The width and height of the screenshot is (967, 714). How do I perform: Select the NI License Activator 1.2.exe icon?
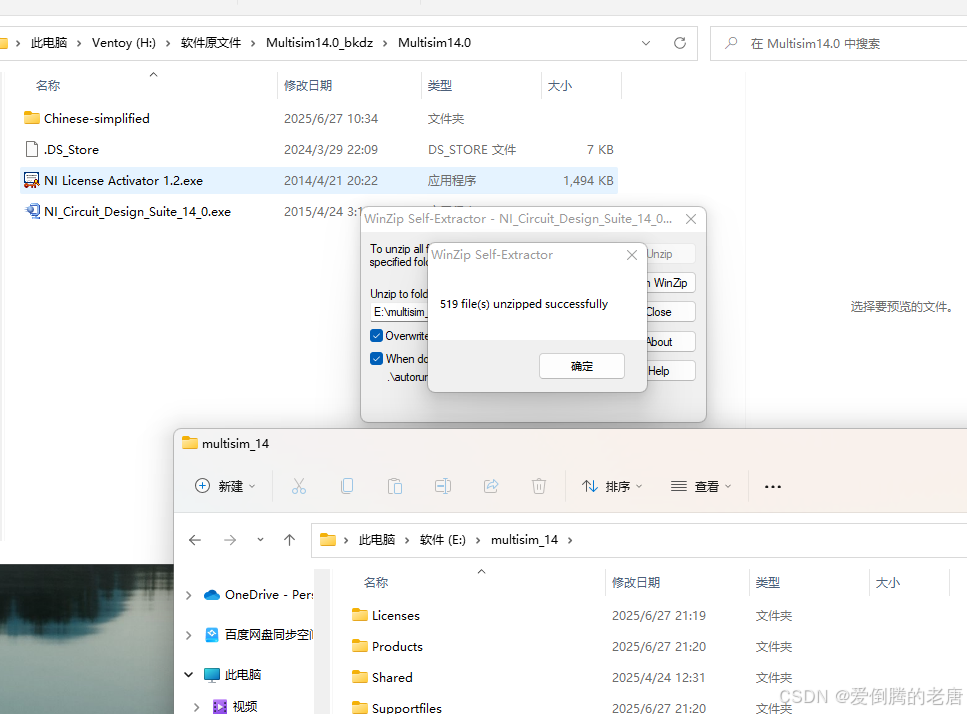point(32,181)
